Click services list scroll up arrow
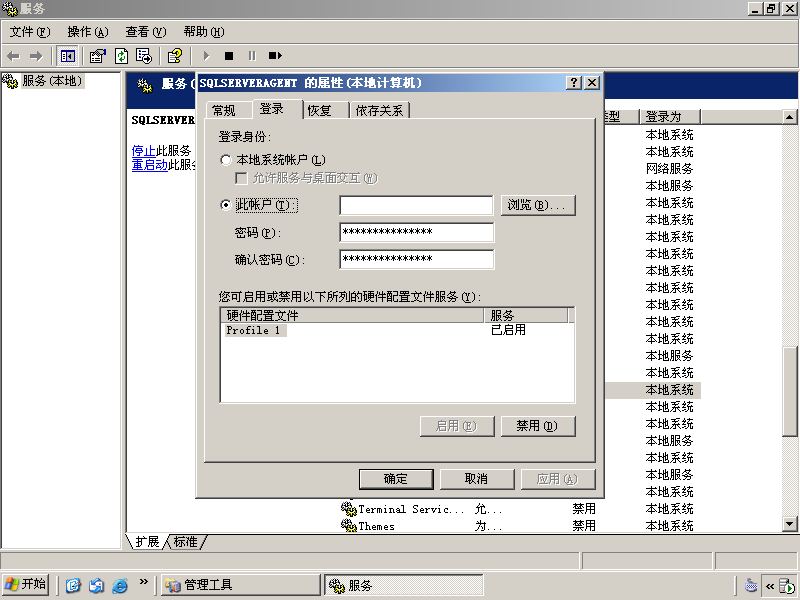Viewport: 800px width, 600px height. 790,117
